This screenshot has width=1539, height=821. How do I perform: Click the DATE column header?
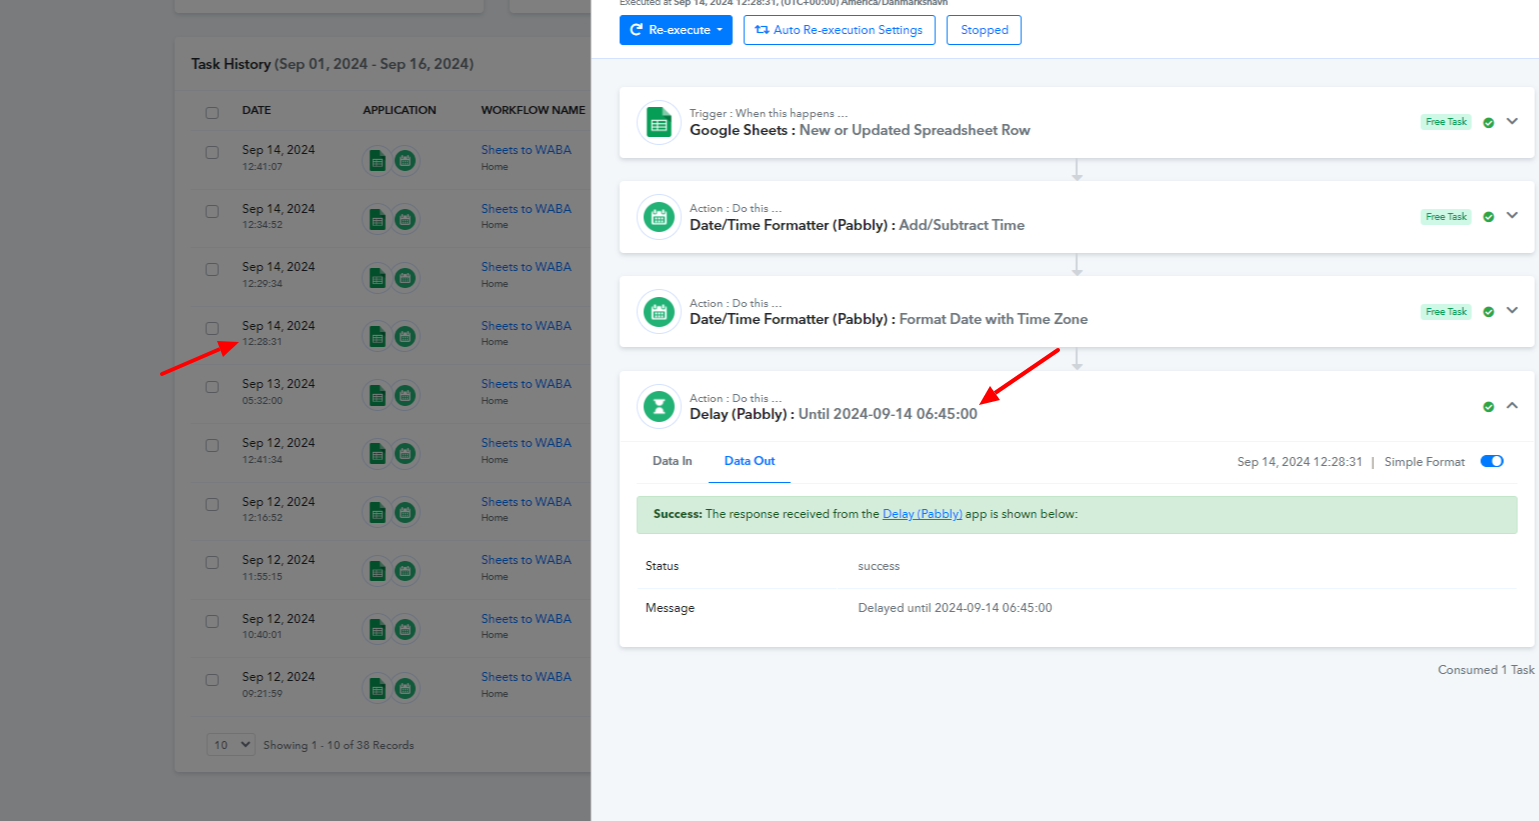[256, 110]
